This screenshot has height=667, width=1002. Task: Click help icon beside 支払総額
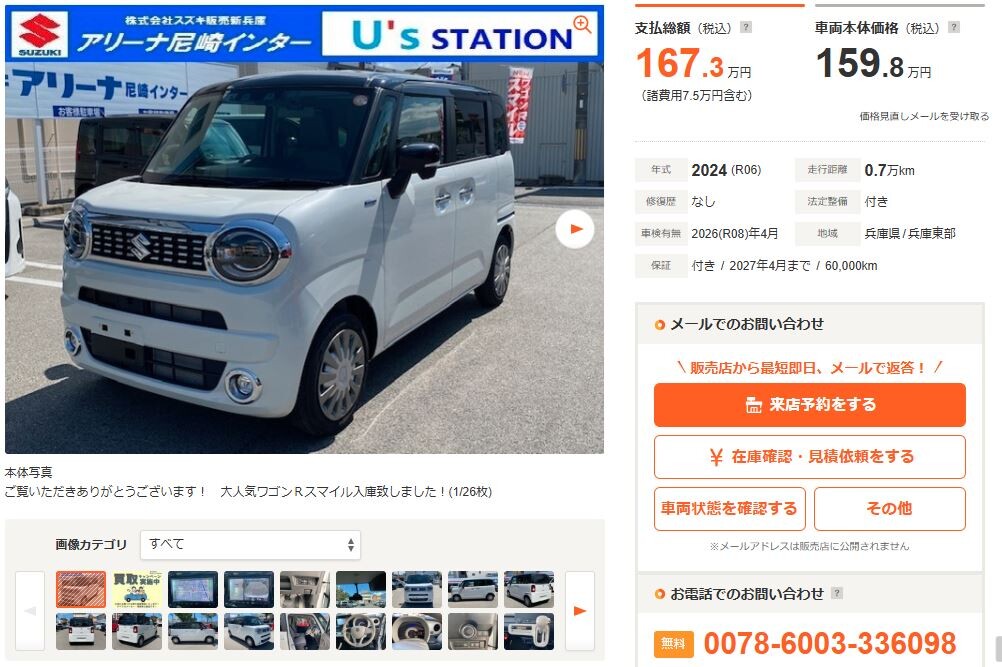click(746, 27)
